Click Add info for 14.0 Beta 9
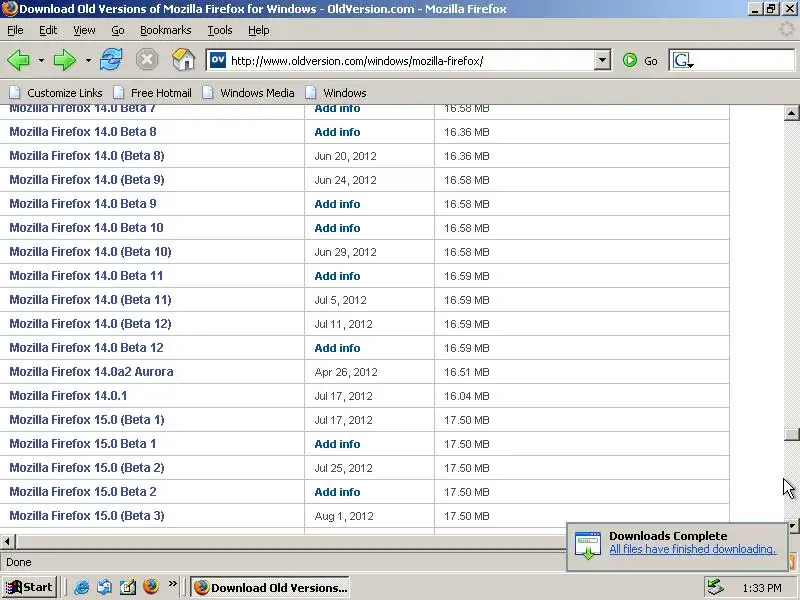The height and width of the screenshot is (600, 800). tap(337, 204)
